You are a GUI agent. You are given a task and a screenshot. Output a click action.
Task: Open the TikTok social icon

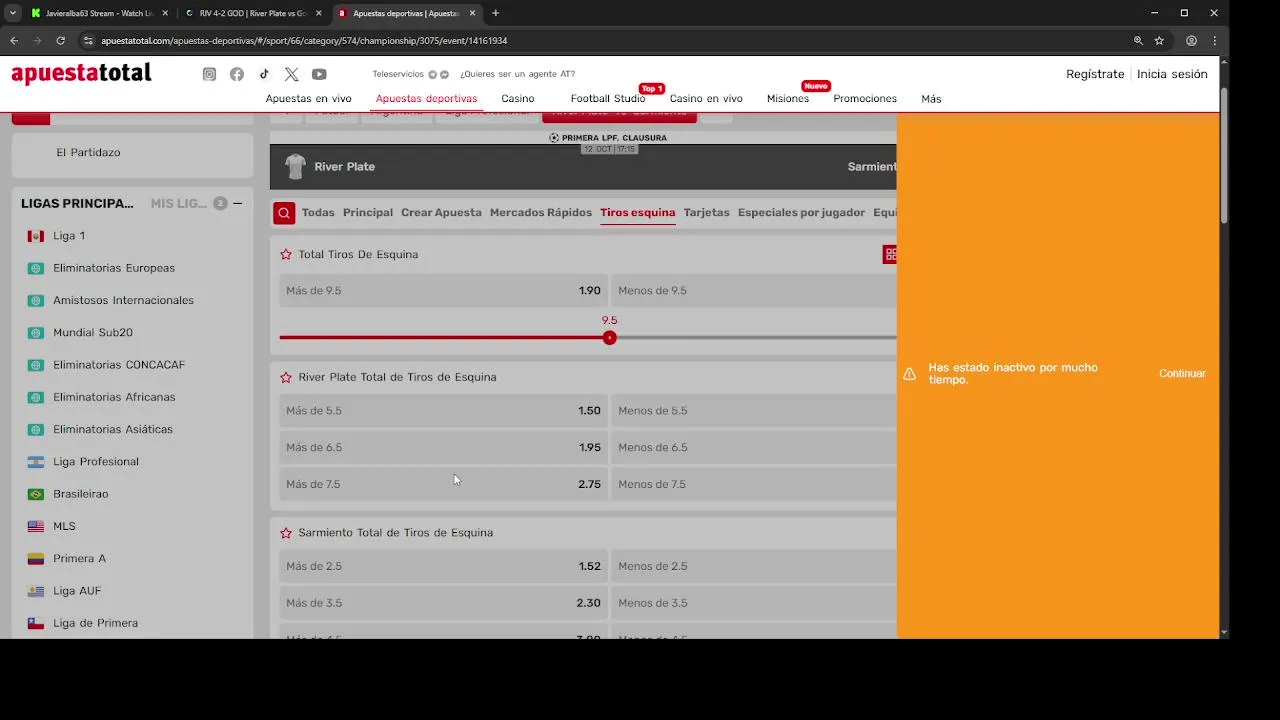[264, 74]
